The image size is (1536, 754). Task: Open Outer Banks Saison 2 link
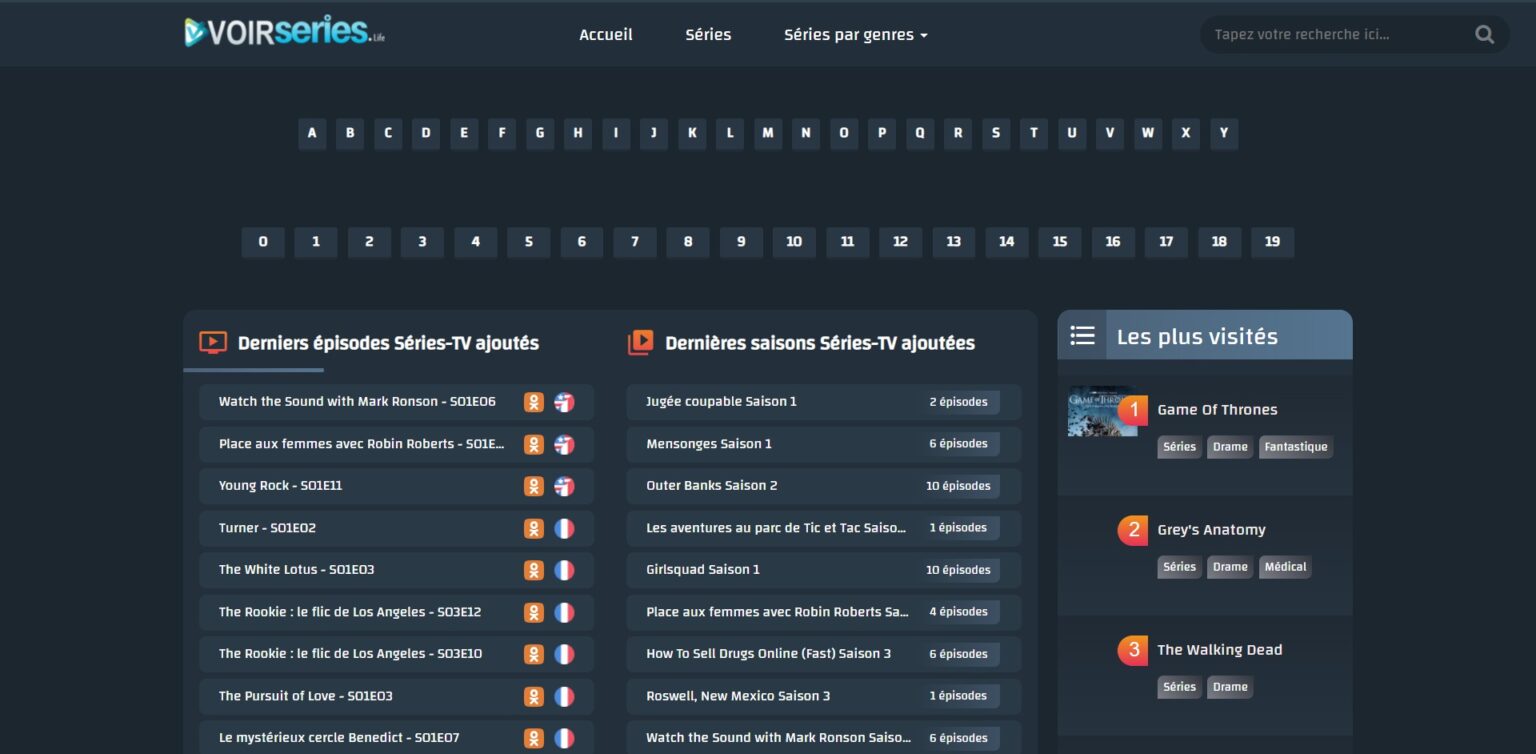pyautogui.click(x=712, y=486)
